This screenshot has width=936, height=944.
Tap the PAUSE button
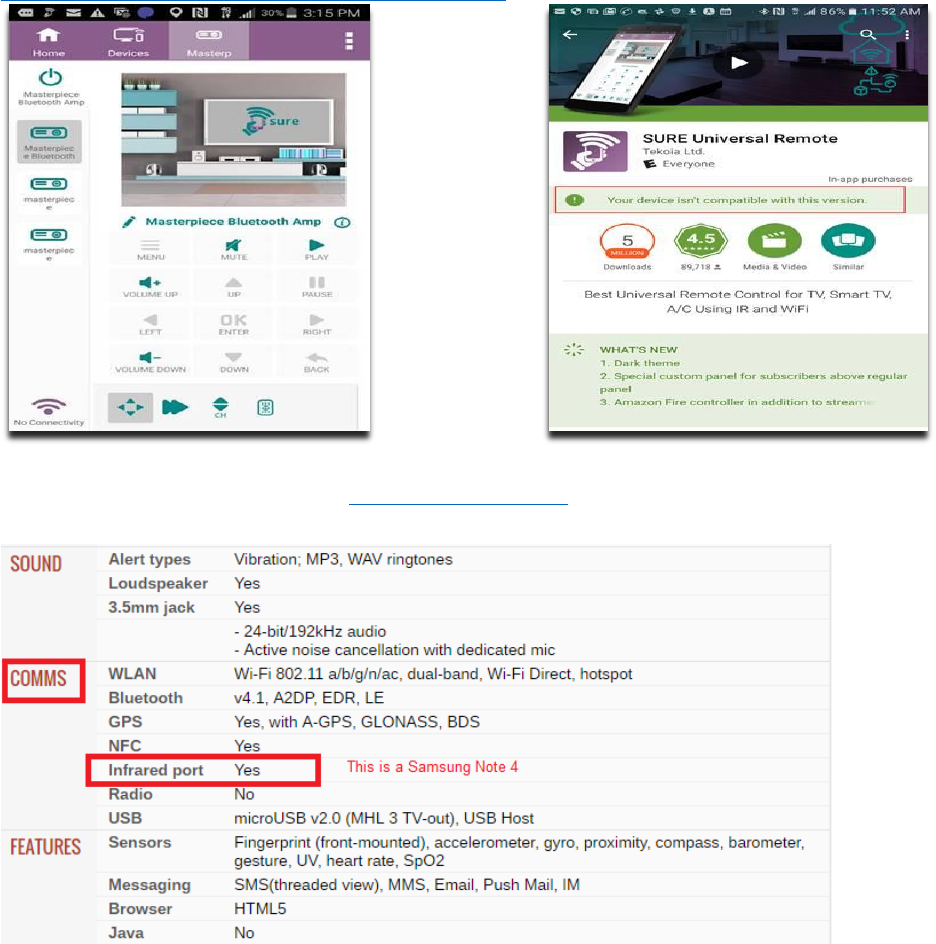click(317, 287)
